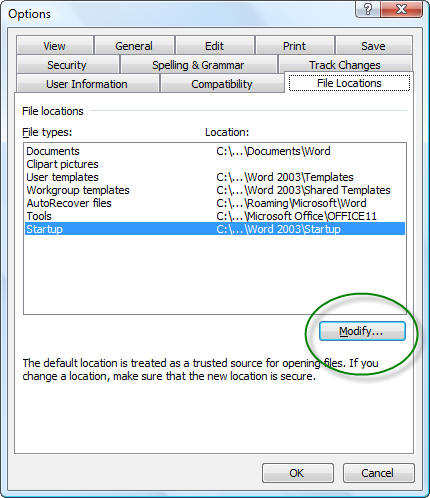Switch to Spelling & Grammar tab
The image size is (430, 498).
(198, 65)
